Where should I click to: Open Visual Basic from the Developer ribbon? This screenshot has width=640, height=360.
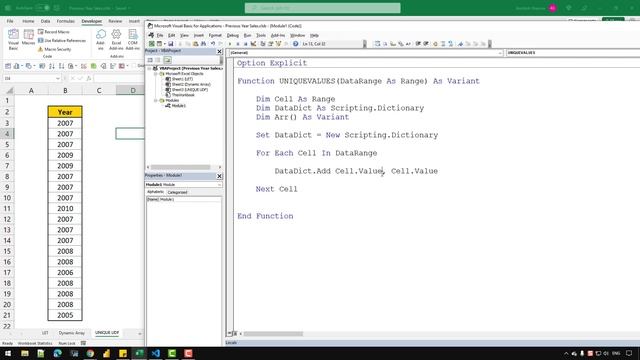coord(13,40)
